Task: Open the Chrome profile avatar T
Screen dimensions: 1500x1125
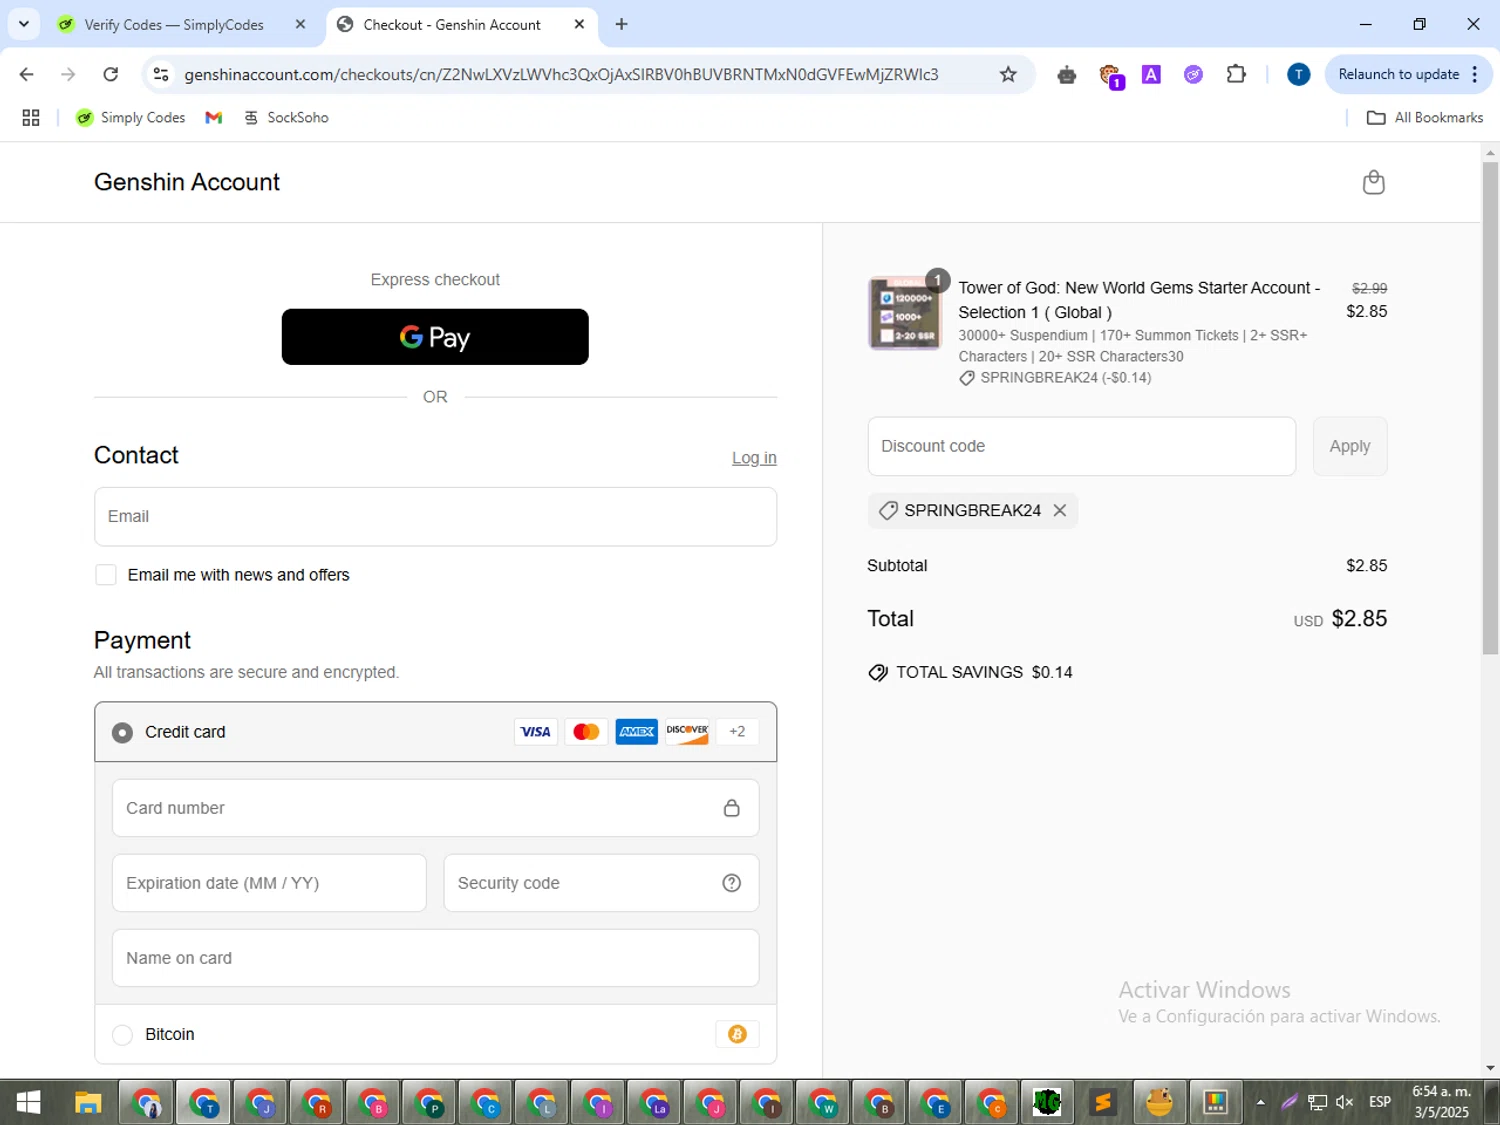Action: [x=1298, y=74]
